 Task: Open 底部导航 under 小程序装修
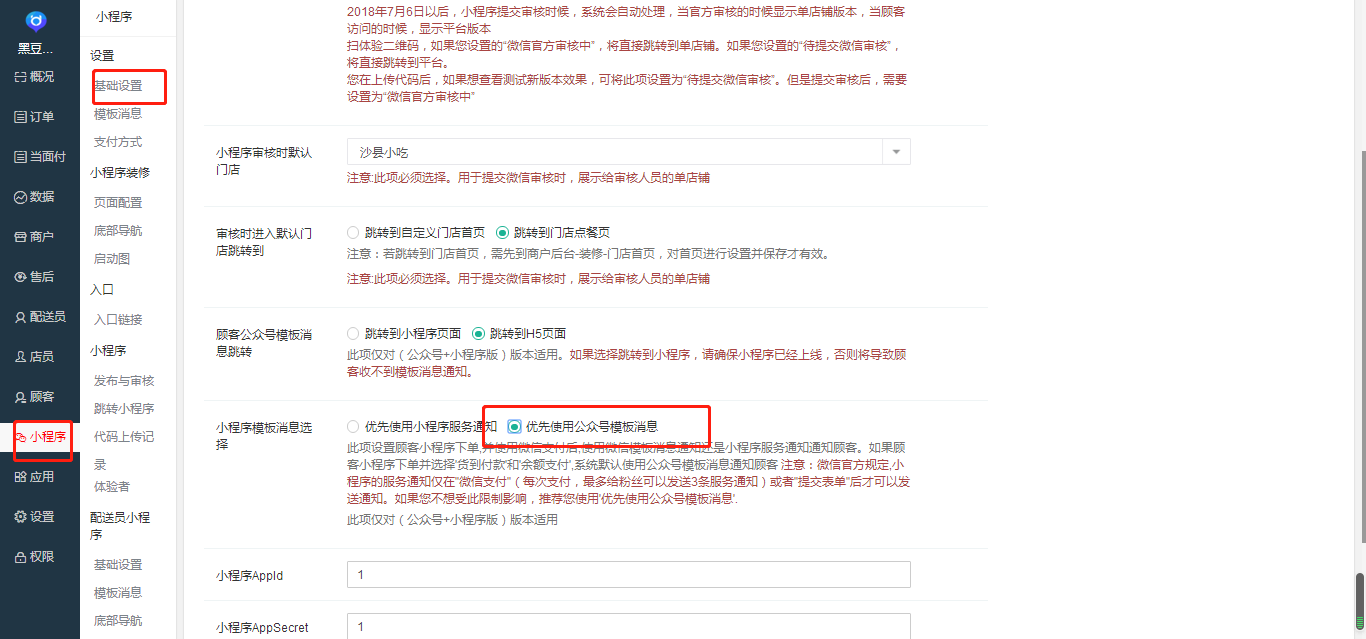pyautogui.click(x=118, y=230)
